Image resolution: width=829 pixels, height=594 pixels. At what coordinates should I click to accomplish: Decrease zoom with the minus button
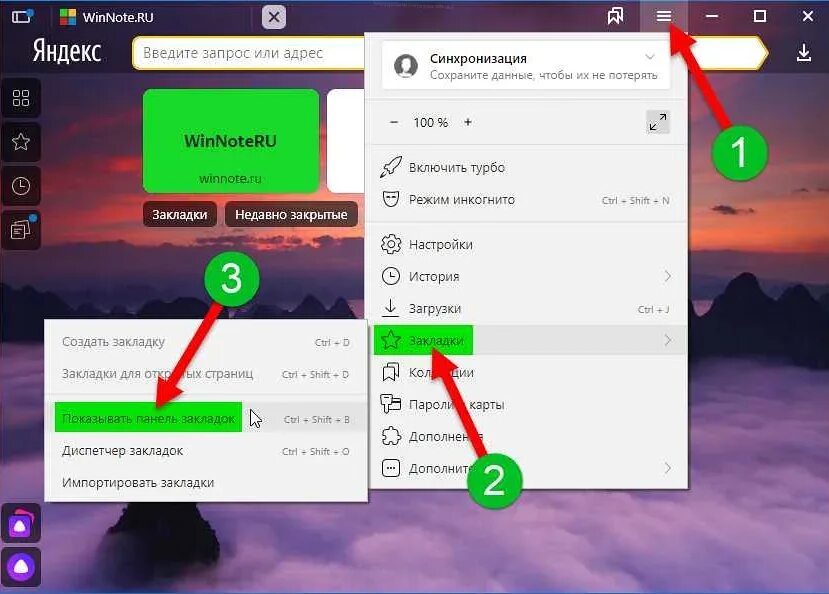[394, 122]
